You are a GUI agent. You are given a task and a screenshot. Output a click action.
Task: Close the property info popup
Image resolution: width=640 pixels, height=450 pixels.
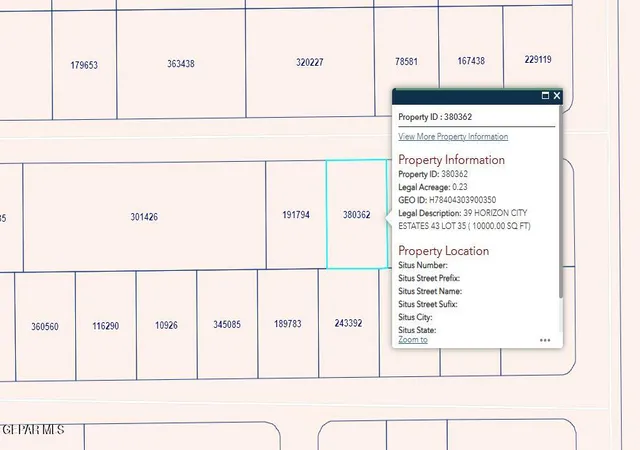(x=557, y=96)
